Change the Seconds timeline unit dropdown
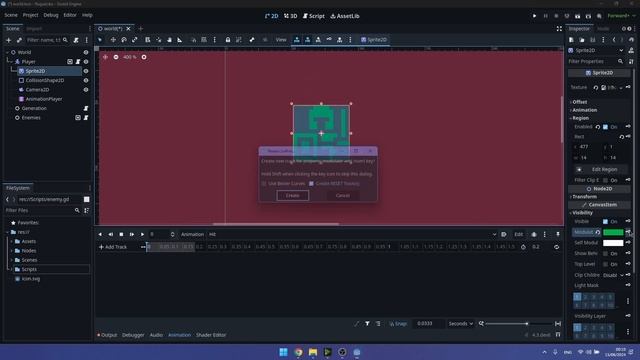Image resolution: width=640 pixels, height=360 pixels. (x=461, y=324)
